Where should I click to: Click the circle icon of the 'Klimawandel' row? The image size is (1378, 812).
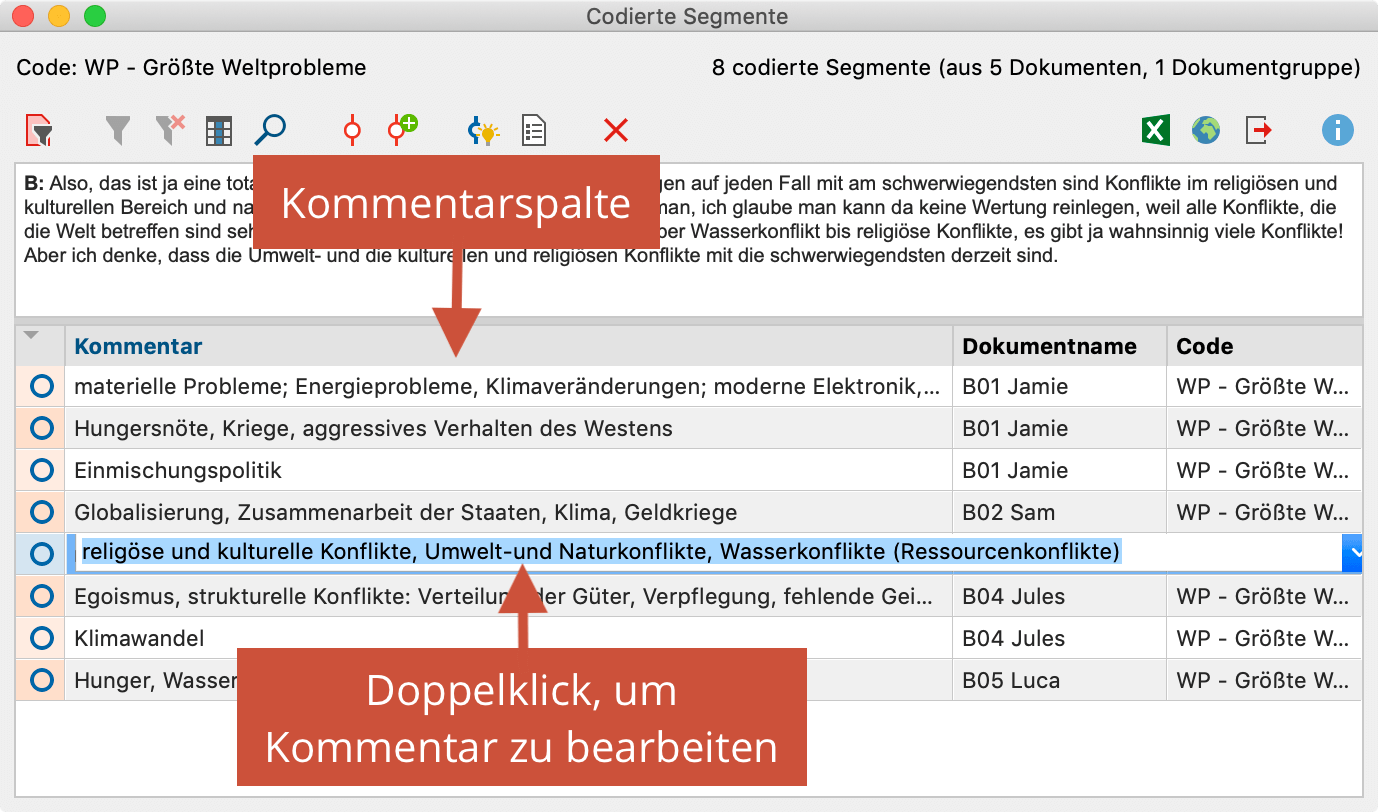pos(41,638)
